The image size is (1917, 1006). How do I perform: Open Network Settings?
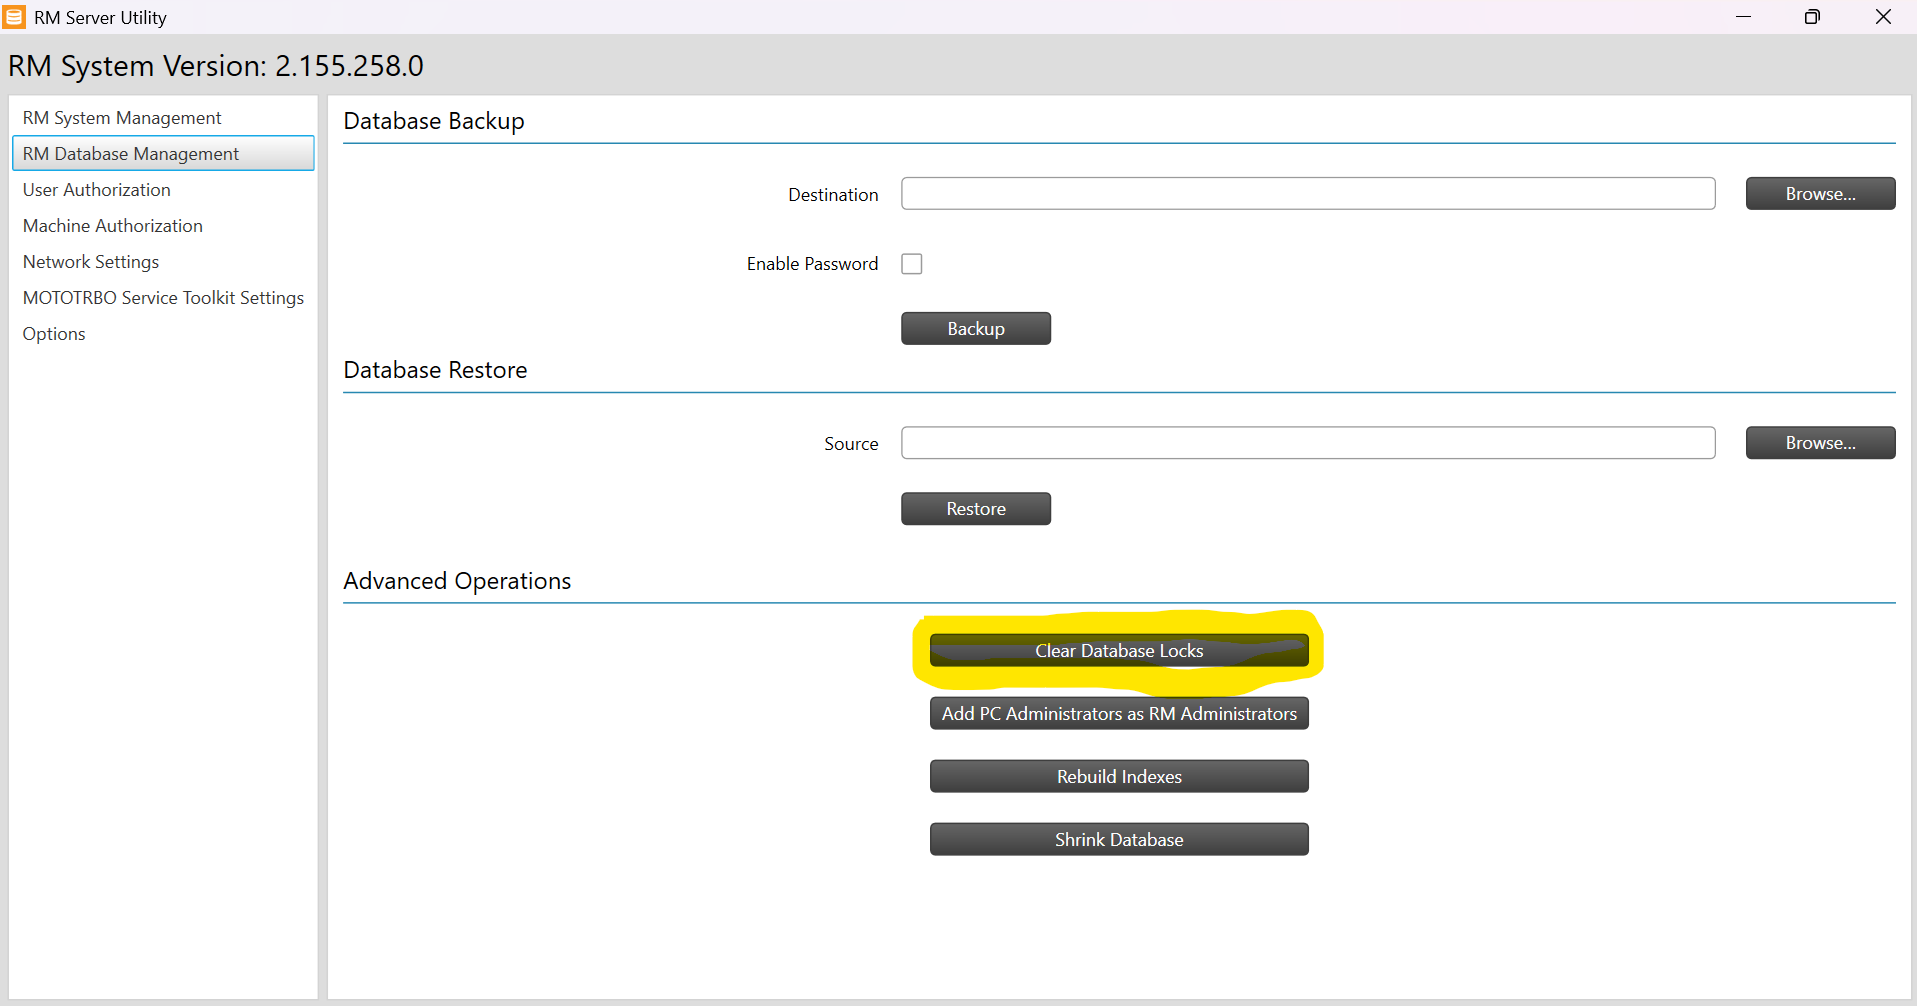[163, 262]
